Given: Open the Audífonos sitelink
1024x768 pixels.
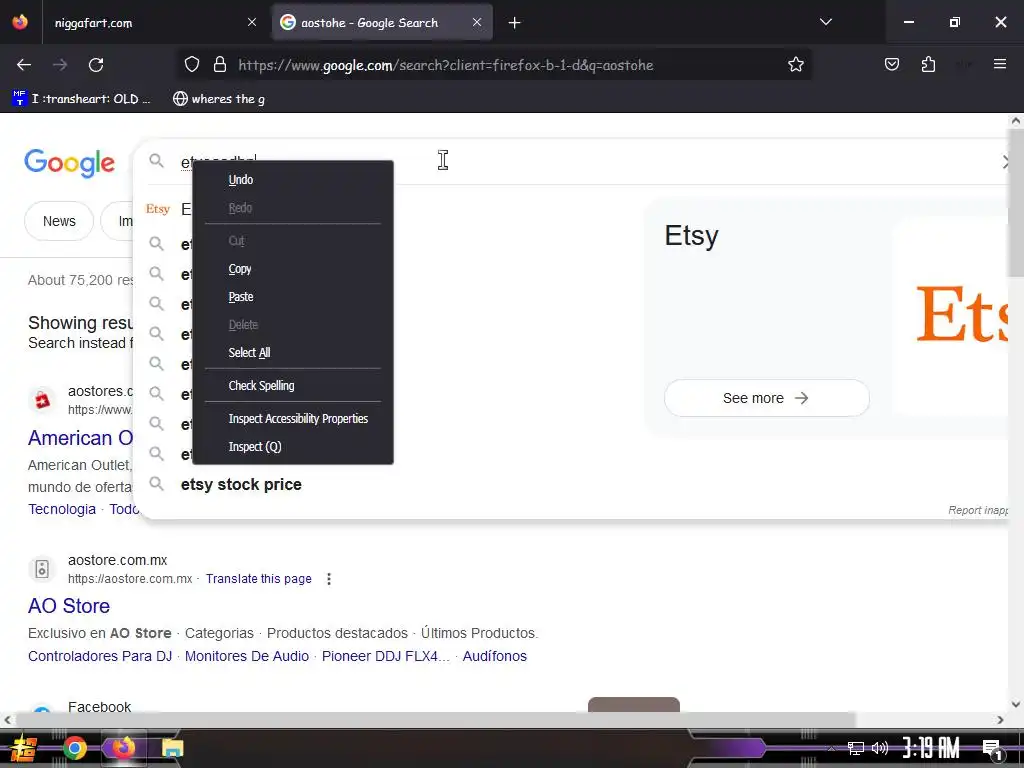Looking at the screenshot, I should (x=494, y=656).
